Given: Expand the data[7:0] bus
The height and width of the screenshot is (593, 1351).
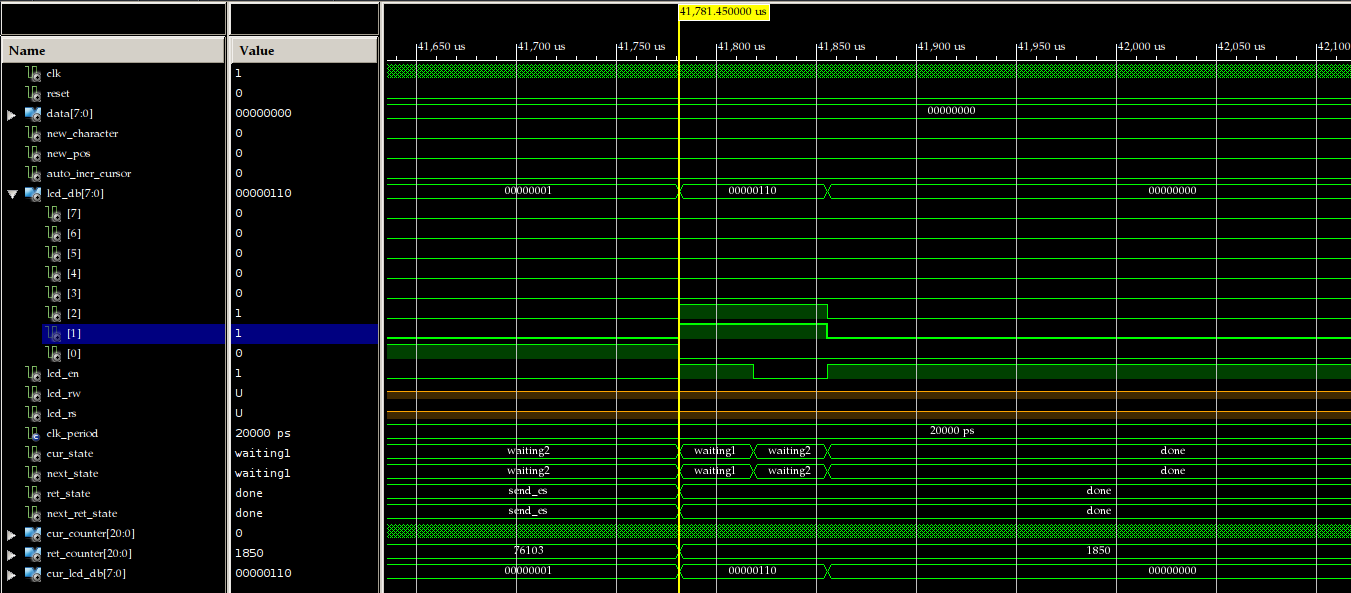Looking at the screenshot, I should (x=12, y=114).
